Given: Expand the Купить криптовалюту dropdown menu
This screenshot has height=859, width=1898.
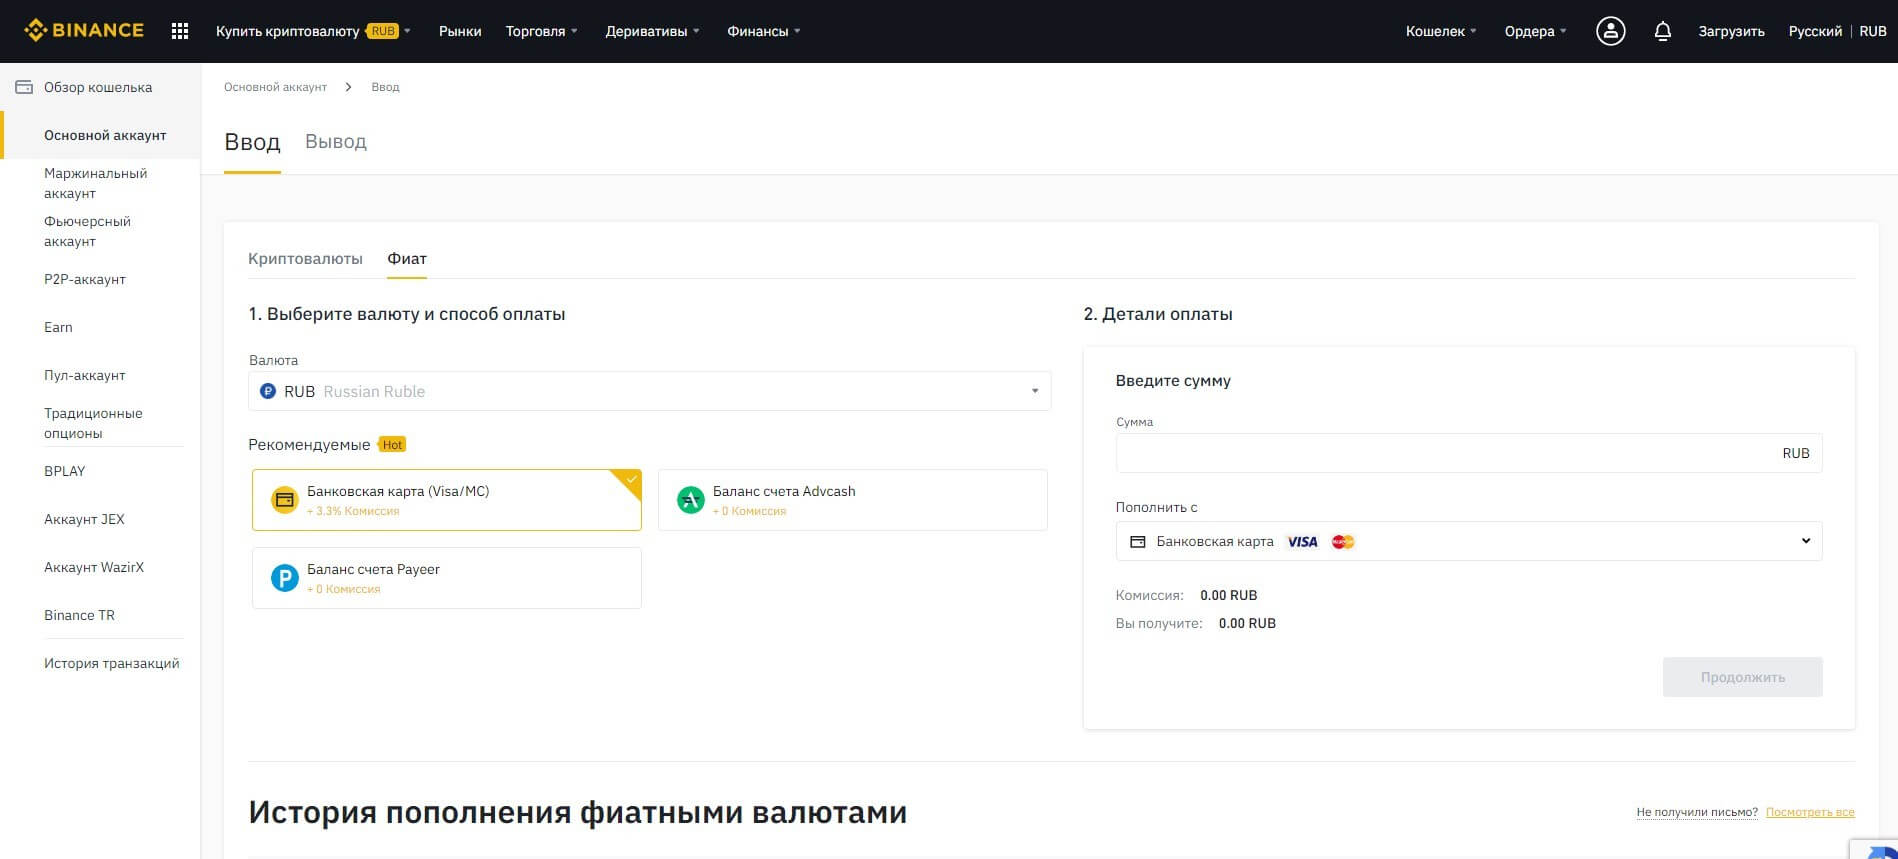Looking at the screenshot, I should point(313,31).
